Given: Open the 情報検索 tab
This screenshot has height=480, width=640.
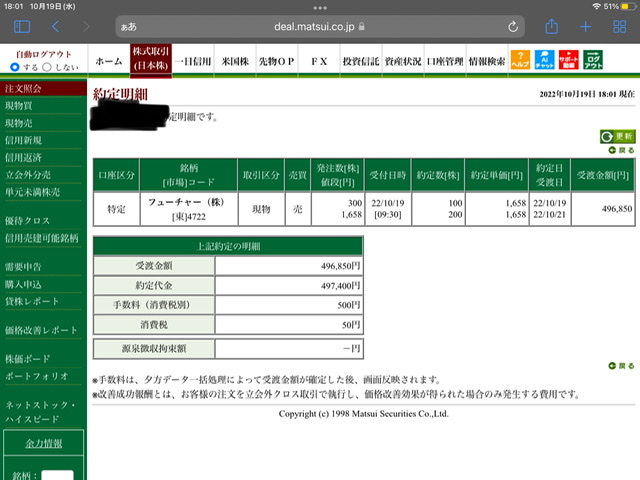Looking at the screenshot, I should (487, 61).
